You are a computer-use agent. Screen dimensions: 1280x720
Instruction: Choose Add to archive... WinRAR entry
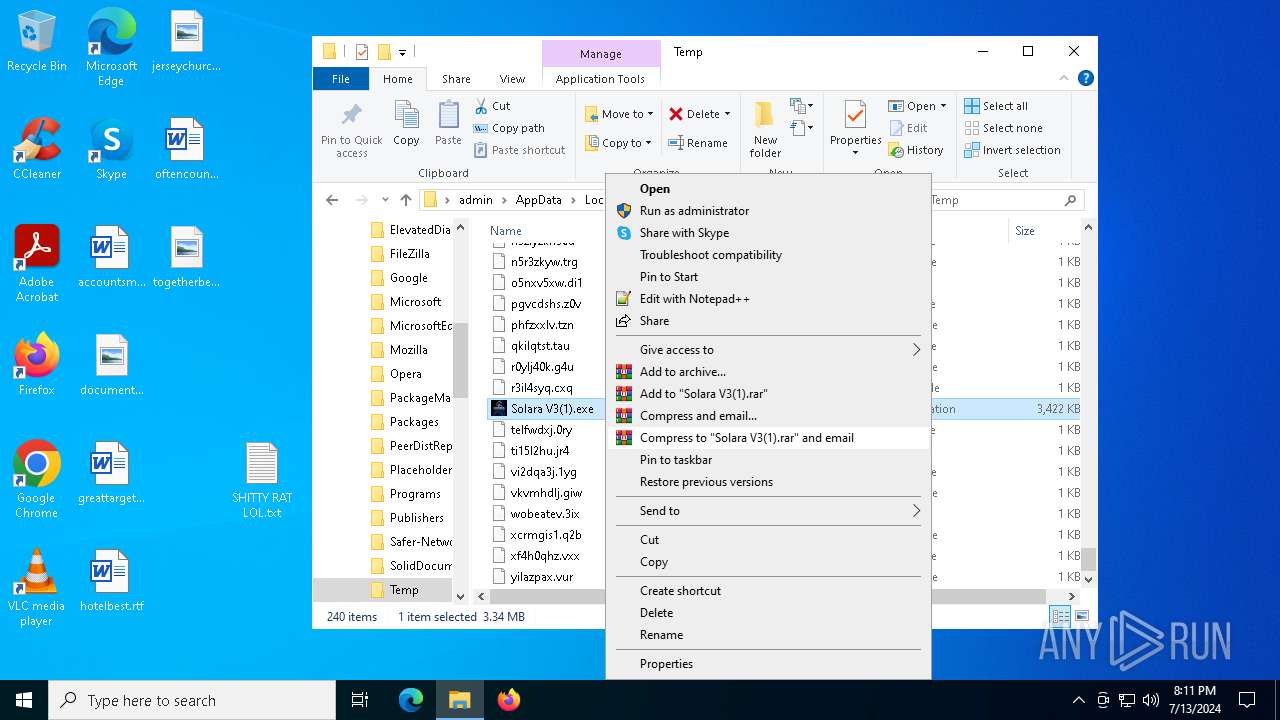pyautogui.click(x=769, y=372)
